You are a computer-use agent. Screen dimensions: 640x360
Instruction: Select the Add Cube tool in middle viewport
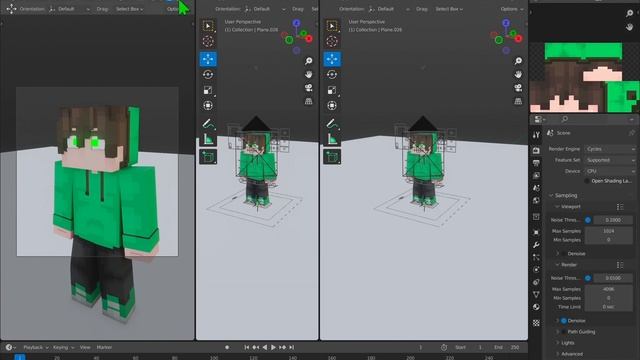[208, 157]
